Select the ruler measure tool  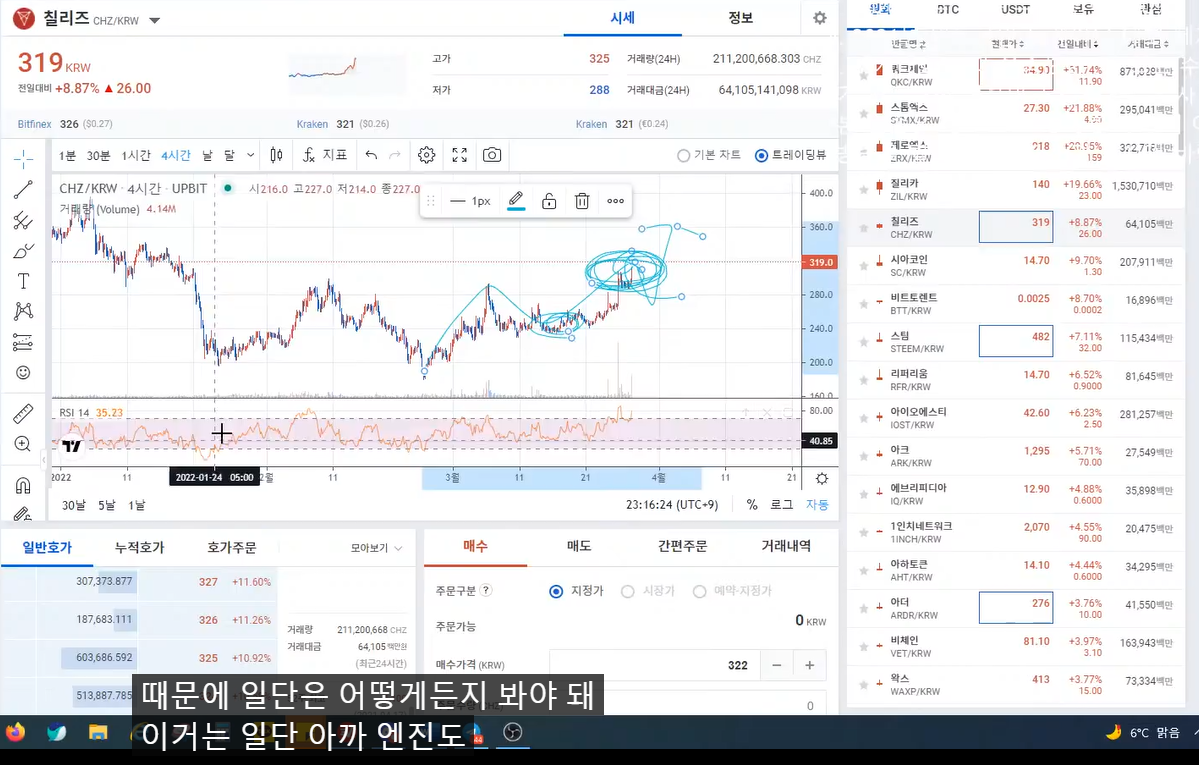click(23, 414)
